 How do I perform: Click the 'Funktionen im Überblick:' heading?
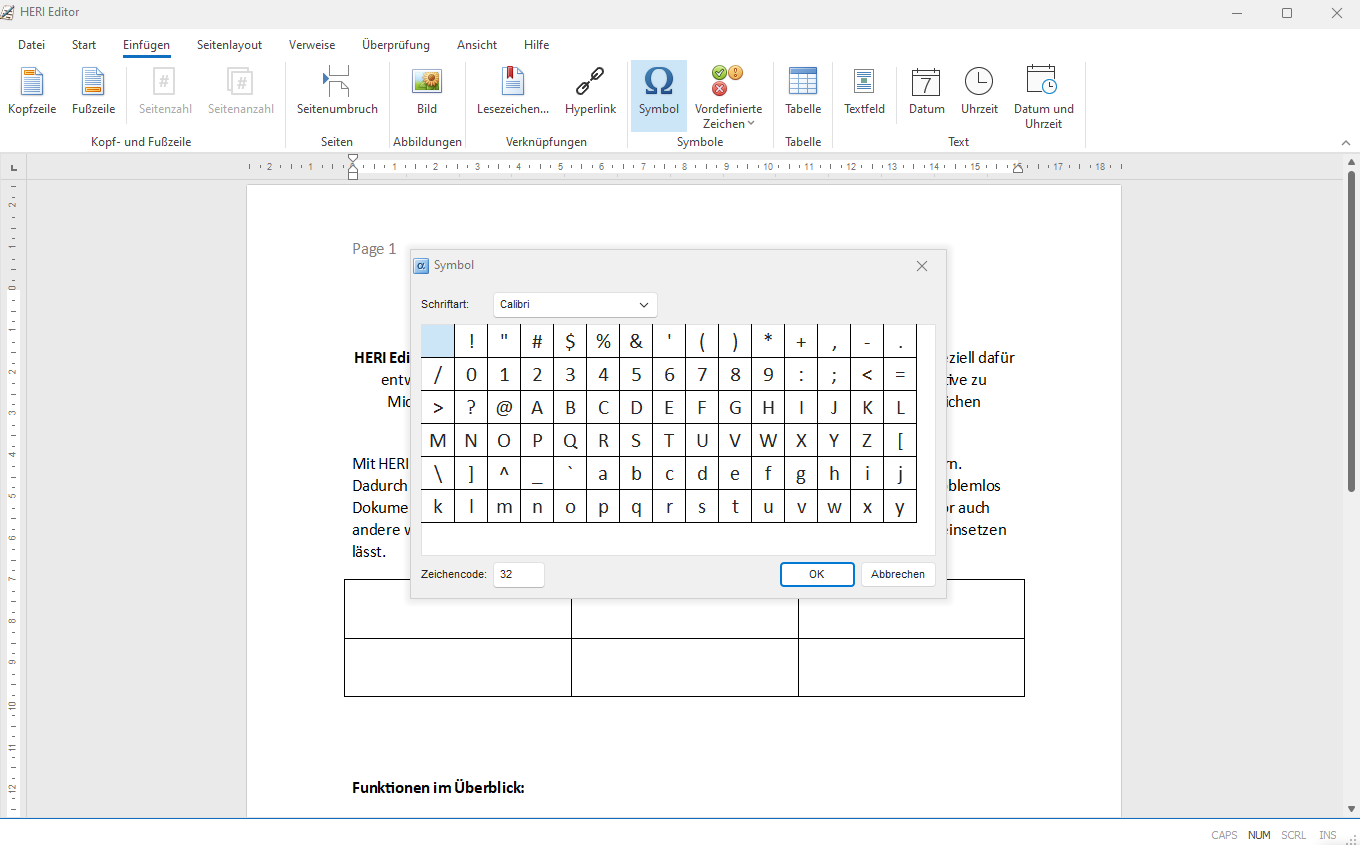438,788
